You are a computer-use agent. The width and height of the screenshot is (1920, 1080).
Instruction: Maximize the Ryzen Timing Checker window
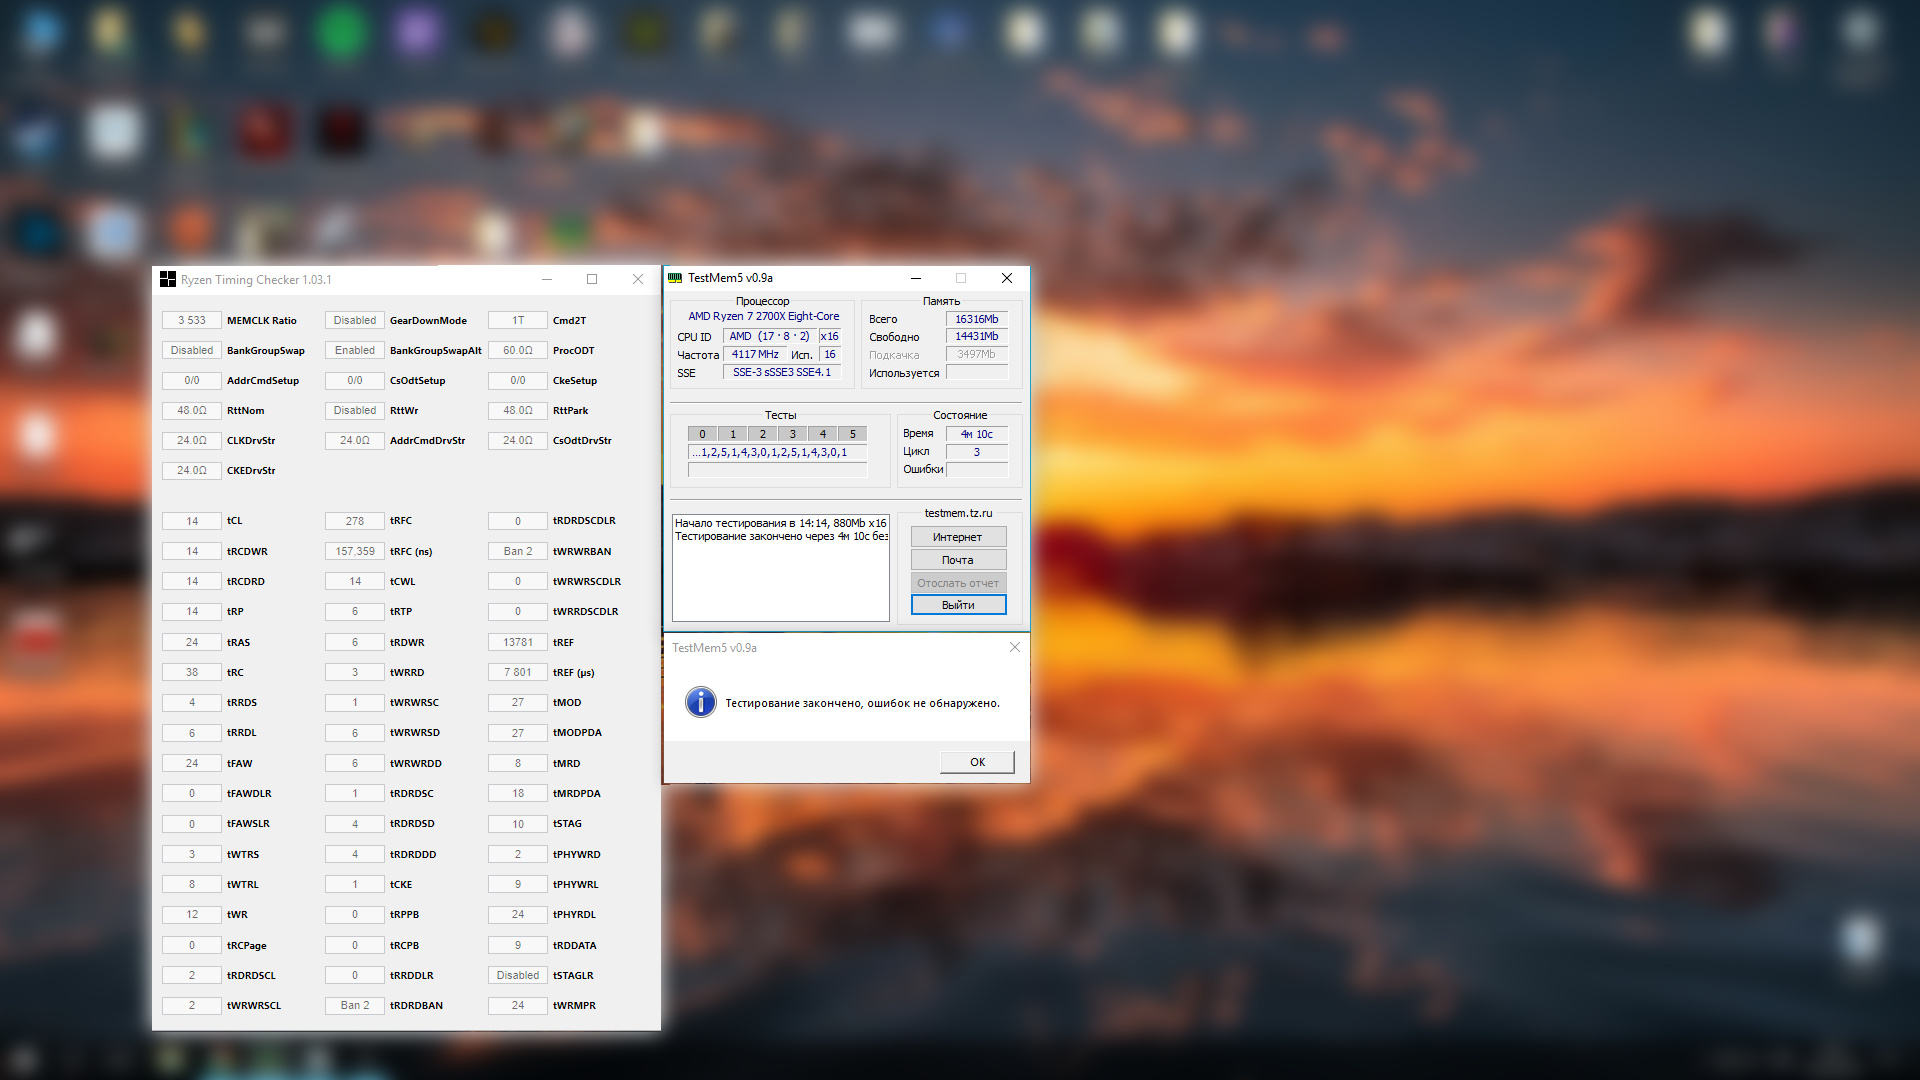tap(592, 280)
